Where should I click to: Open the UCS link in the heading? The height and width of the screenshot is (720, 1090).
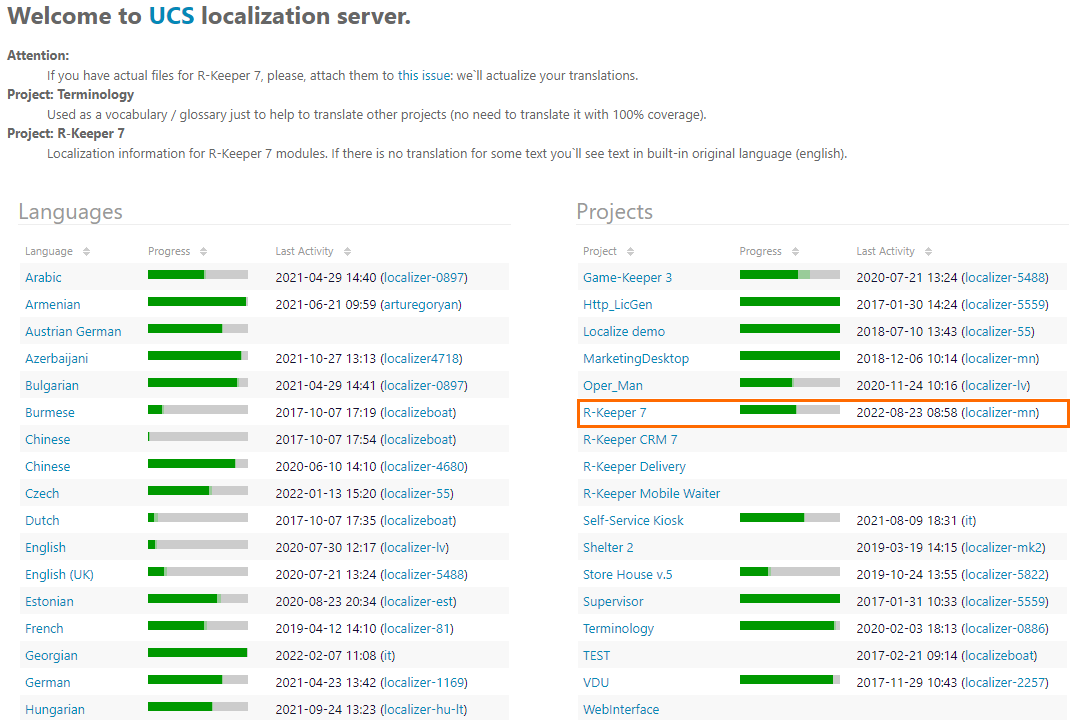(x=172, y=16)
